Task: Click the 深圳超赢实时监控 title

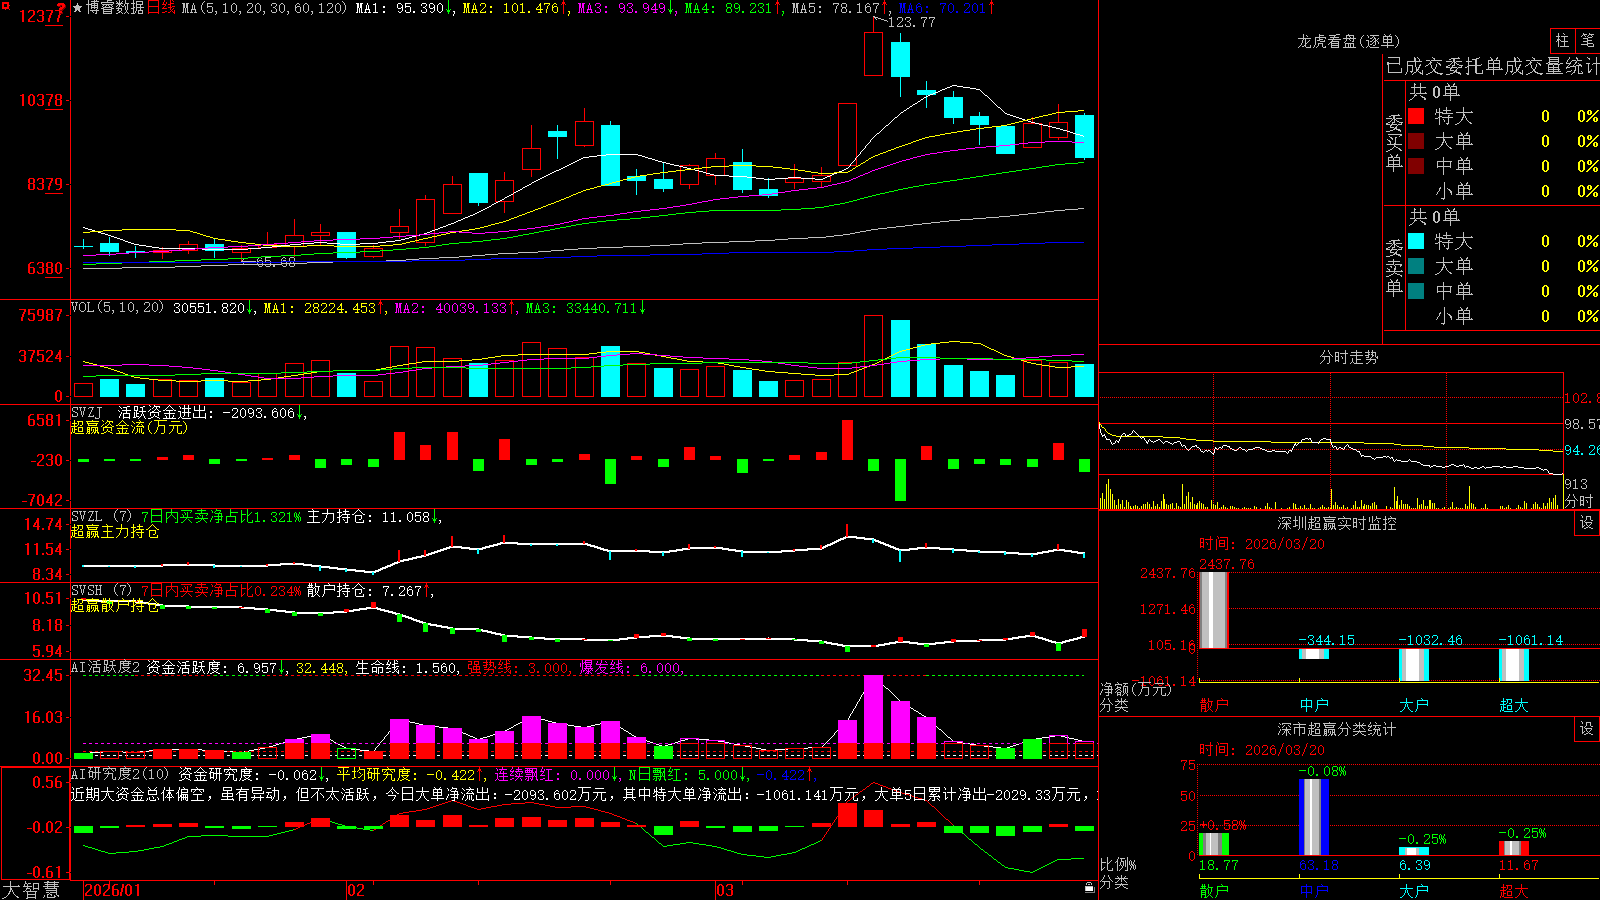Action: (1337, 523)
